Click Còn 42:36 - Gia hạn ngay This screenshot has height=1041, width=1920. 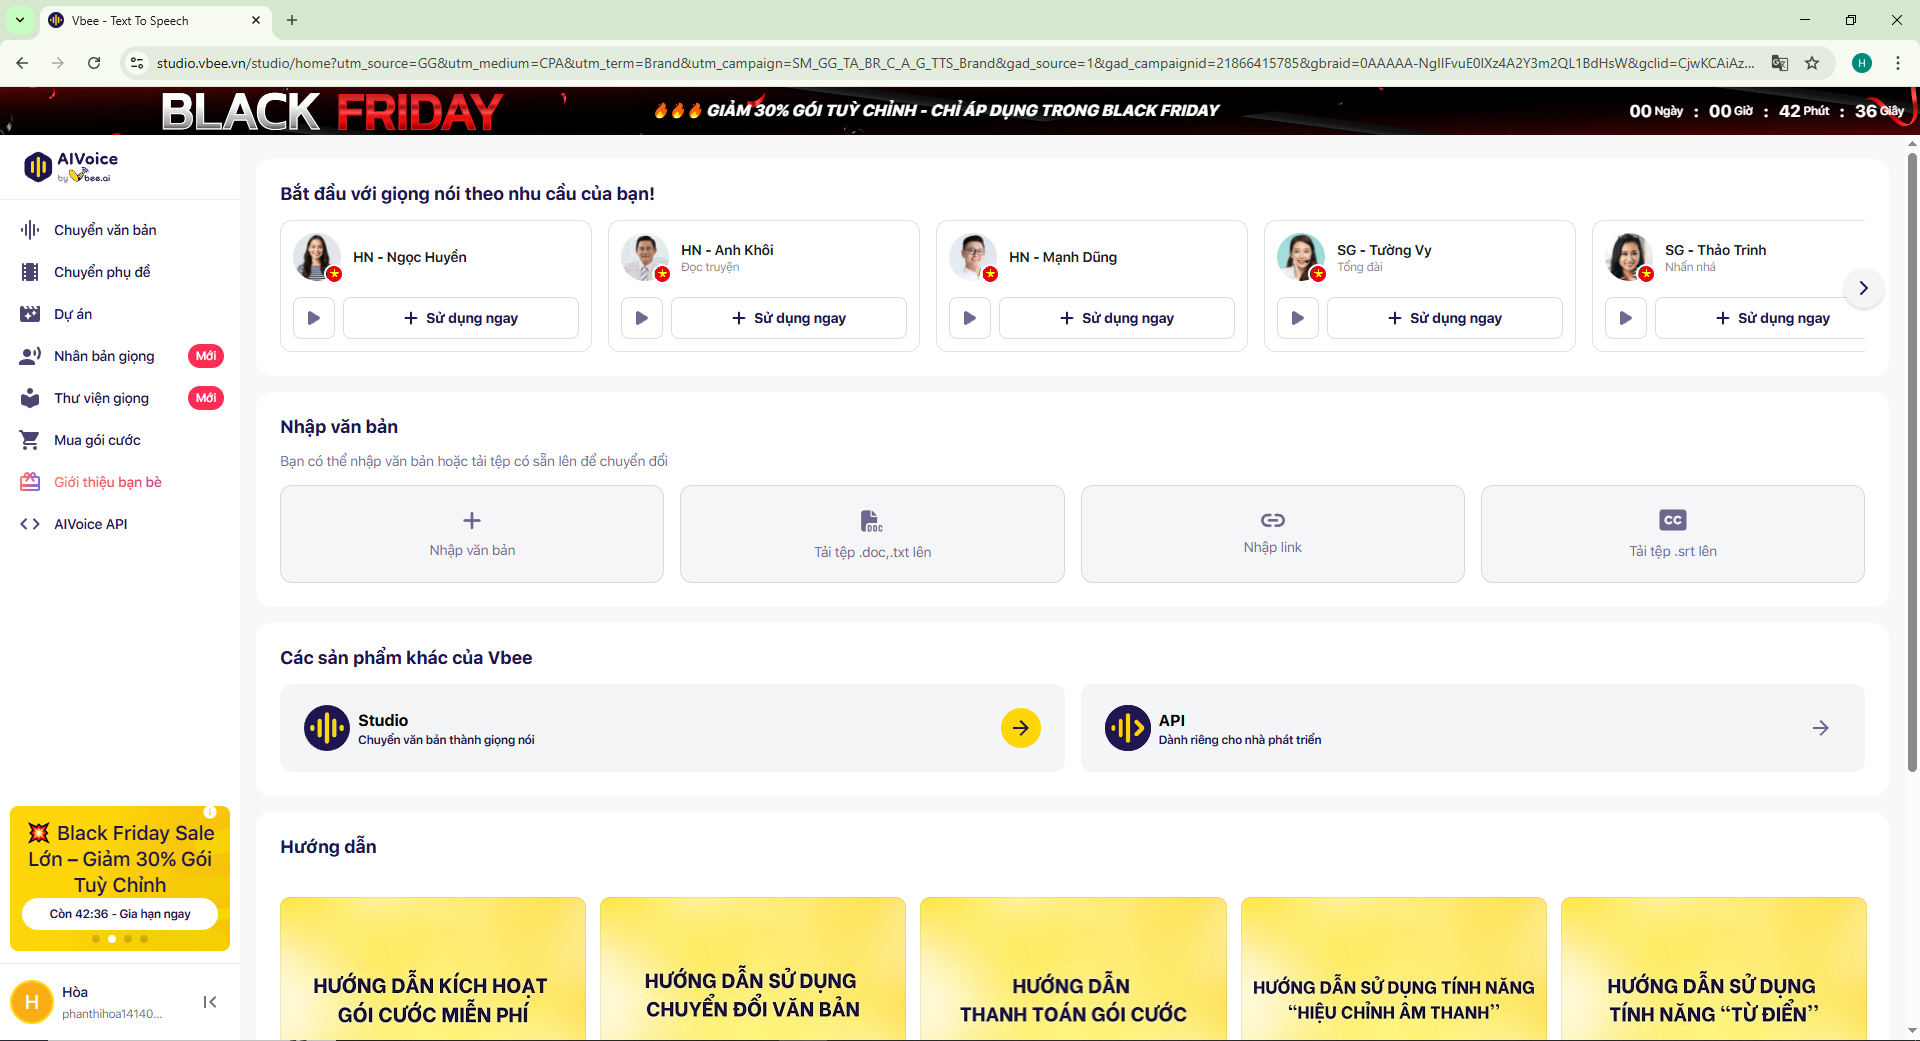click(x=120, y=914)
